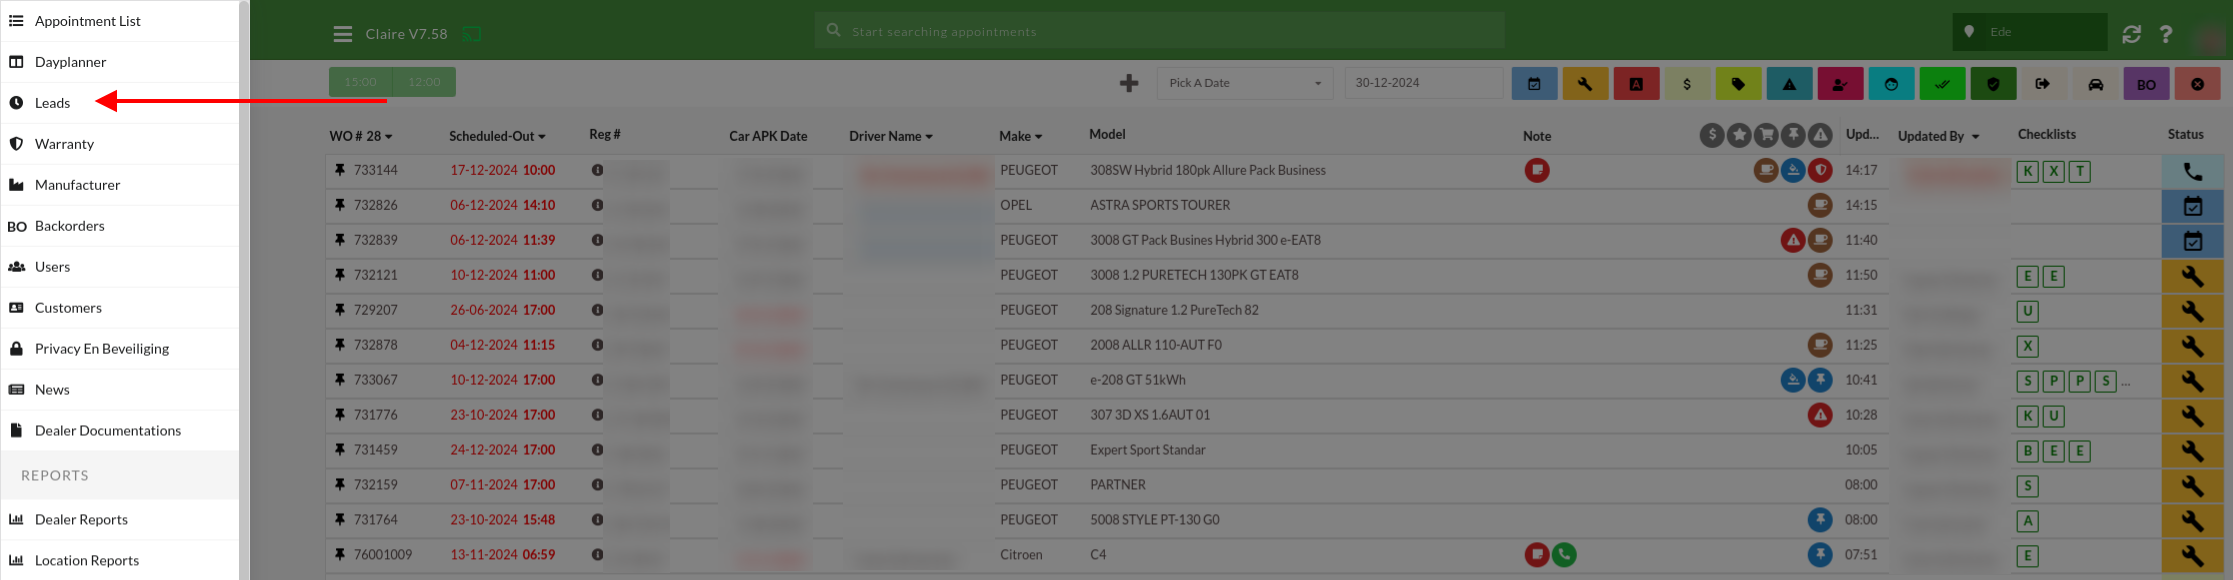Click the red cancel status filter swatch
The height and width of the screenshot is (580, 2233).
pyautogui.click(x=2197, y=84)
